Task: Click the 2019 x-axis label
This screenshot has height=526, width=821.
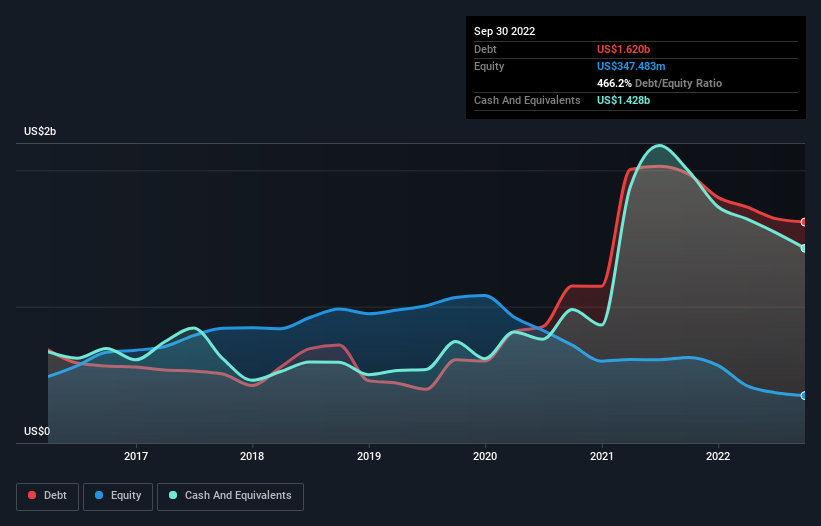Action: (x=369, y=456)
